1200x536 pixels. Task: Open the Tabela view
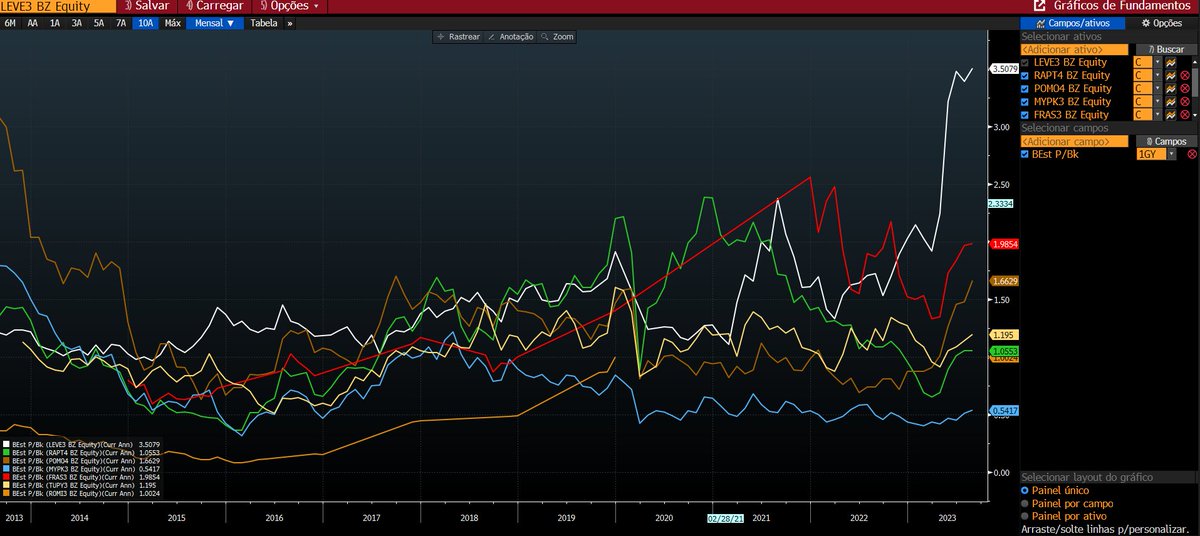point(264,22)
